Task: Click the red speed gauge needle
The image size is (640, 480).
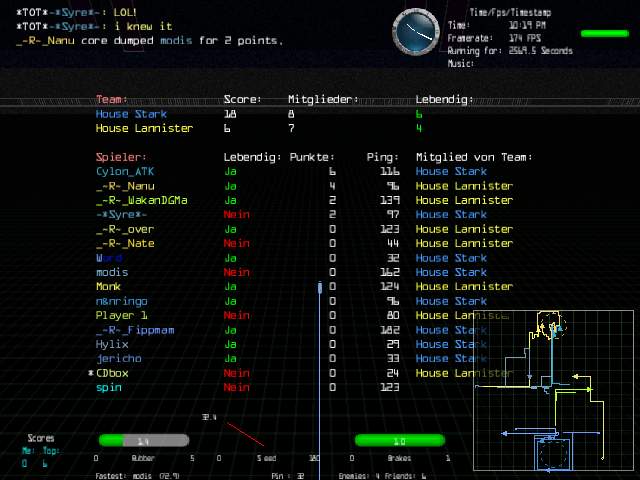Action: point(245,434)
